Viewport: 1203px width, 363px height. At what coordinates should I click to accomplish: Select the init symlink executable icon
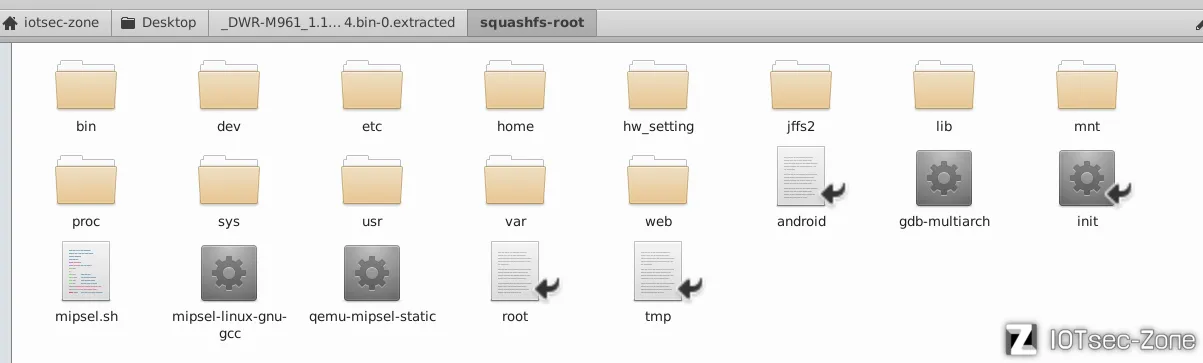pyautogui.click(x=1088, y=179)
